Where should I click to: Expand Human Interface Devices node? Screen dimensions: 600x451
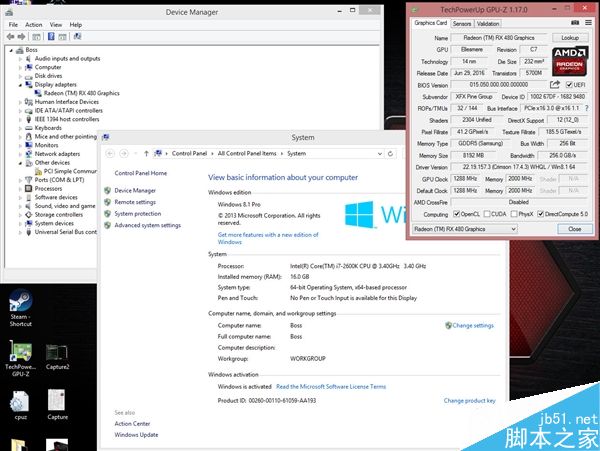click(x=20, y=102)
